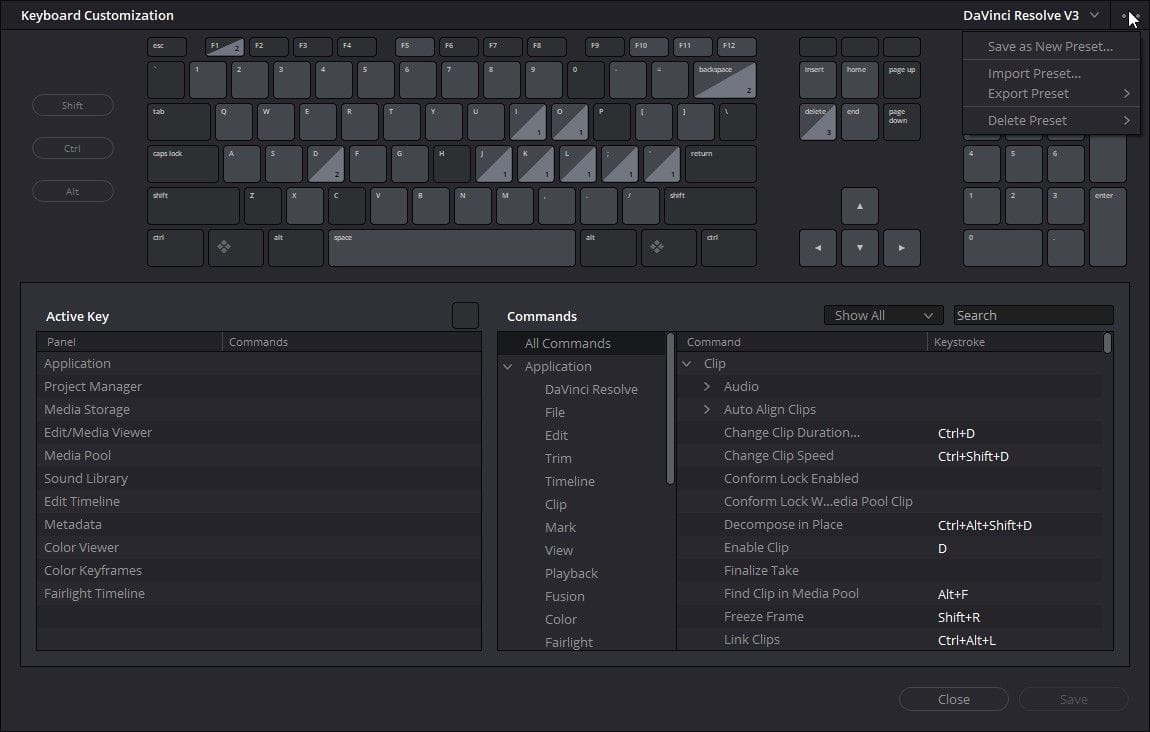The height and width of the screenshot is (732, 1150).
Task: Click the Save button
Action: coord(1073,699)
